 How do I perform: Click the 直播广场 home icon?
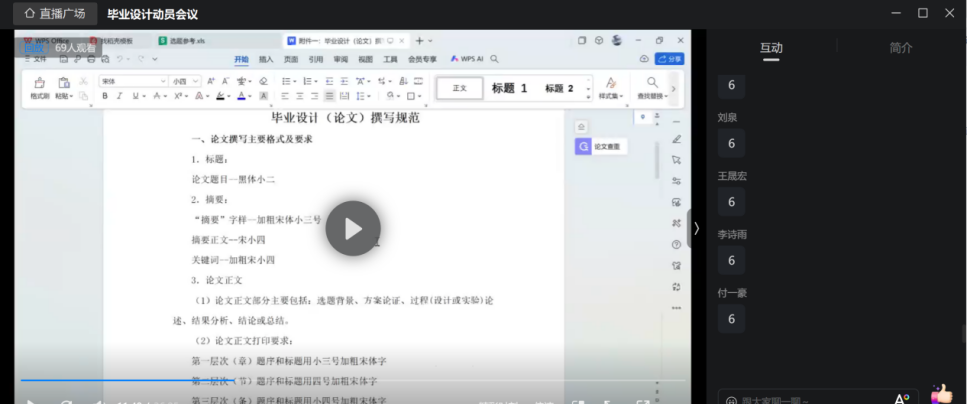(x=30, y=14)
